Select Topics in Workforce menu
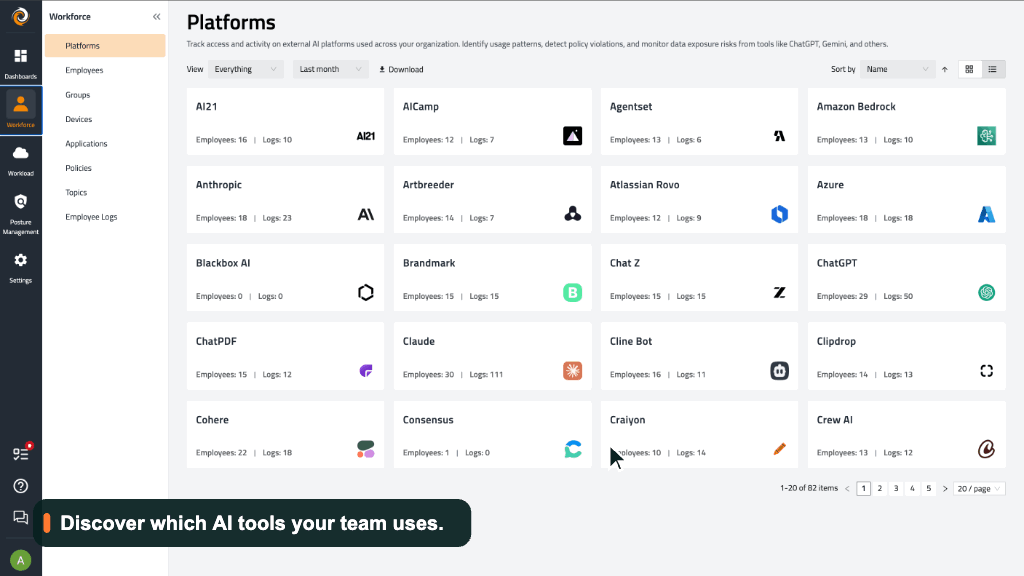1024x576 pixels. 76,193
